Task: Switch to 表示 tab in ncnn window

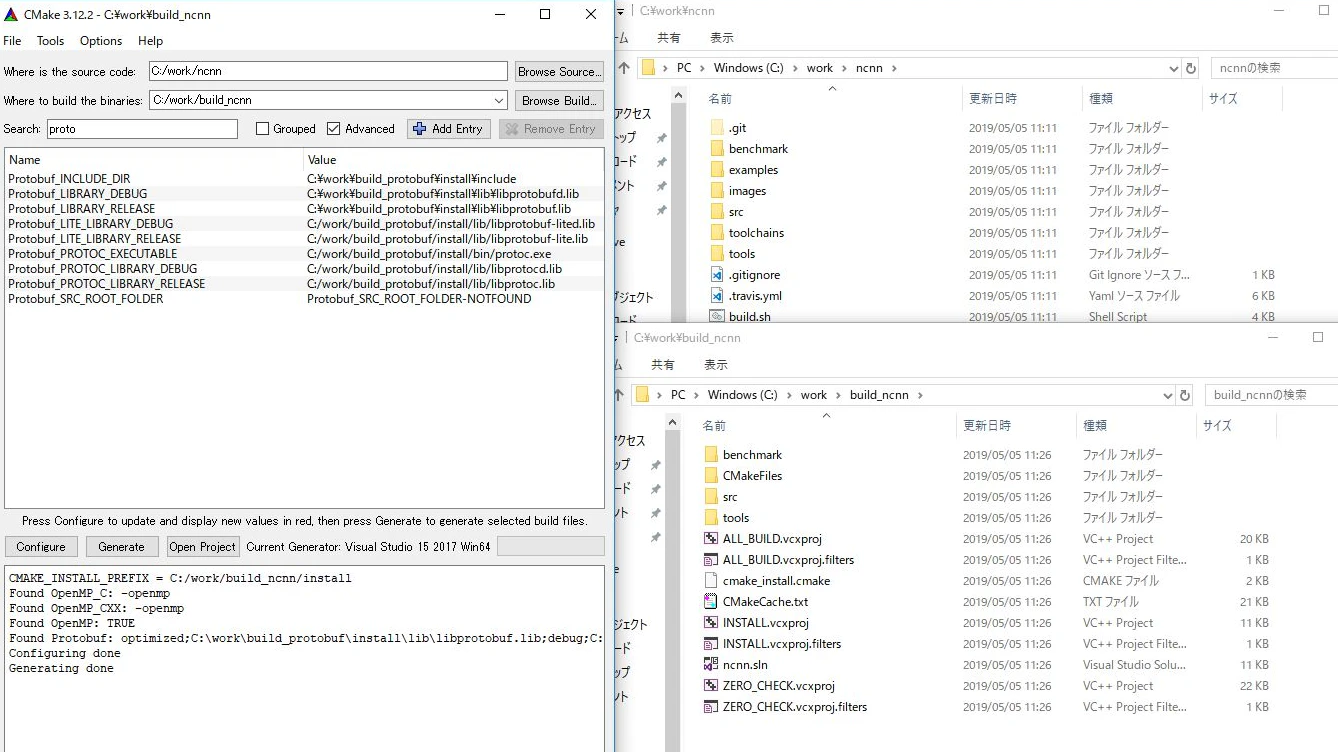Action: point(721,38)
